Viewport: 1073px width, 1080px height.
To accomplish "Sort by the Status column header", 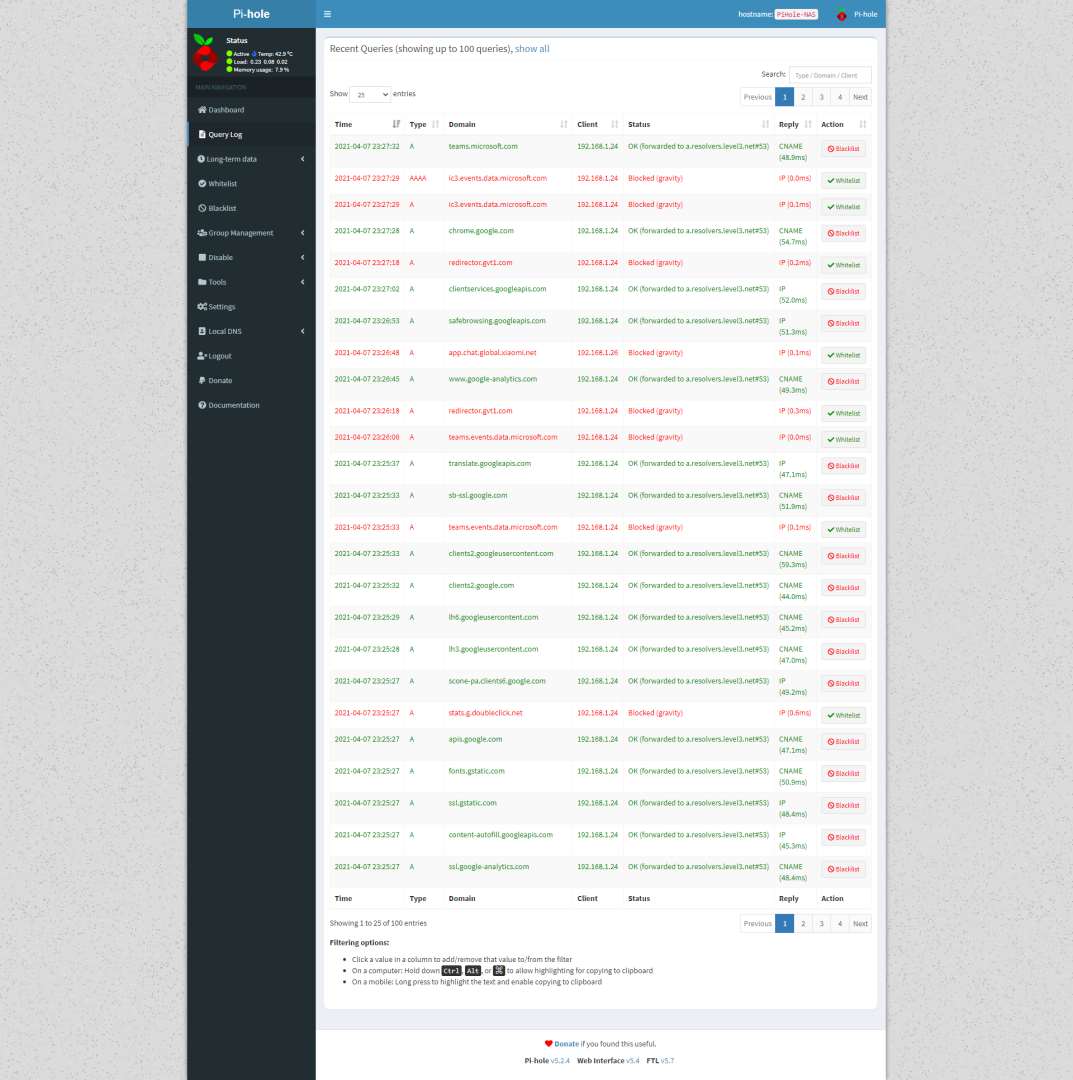I will point(698,125).
